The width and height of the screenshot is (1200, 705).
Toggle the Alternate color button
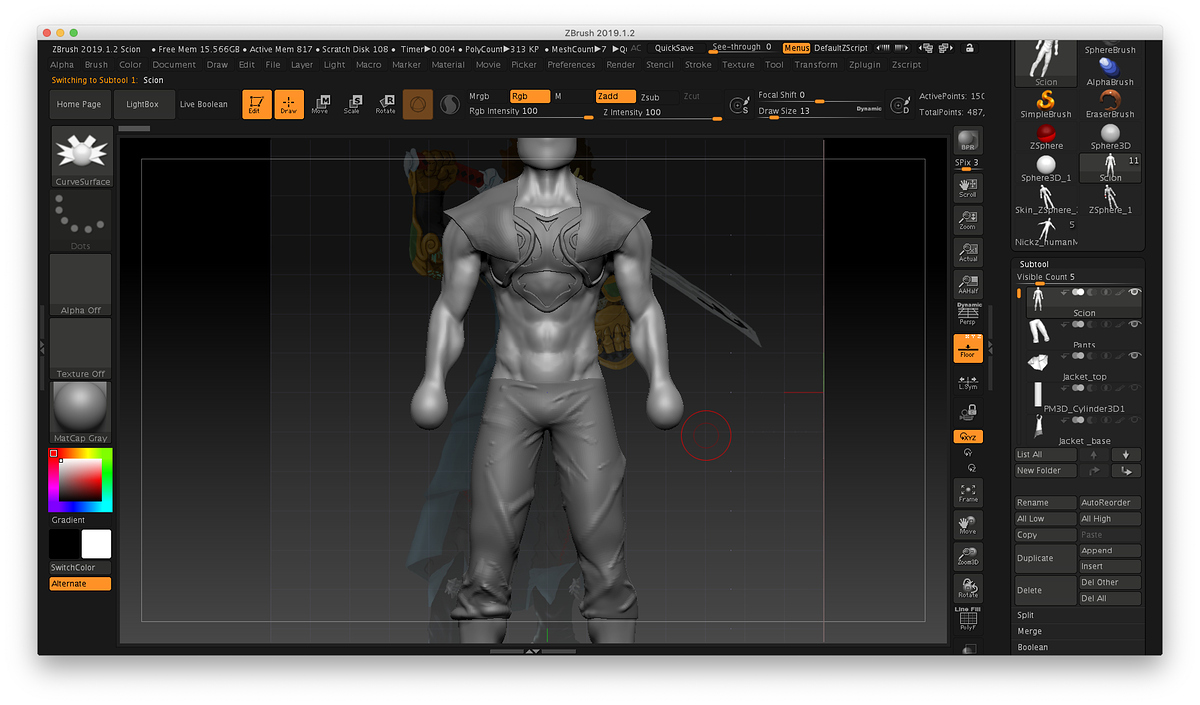coord(81,584)
